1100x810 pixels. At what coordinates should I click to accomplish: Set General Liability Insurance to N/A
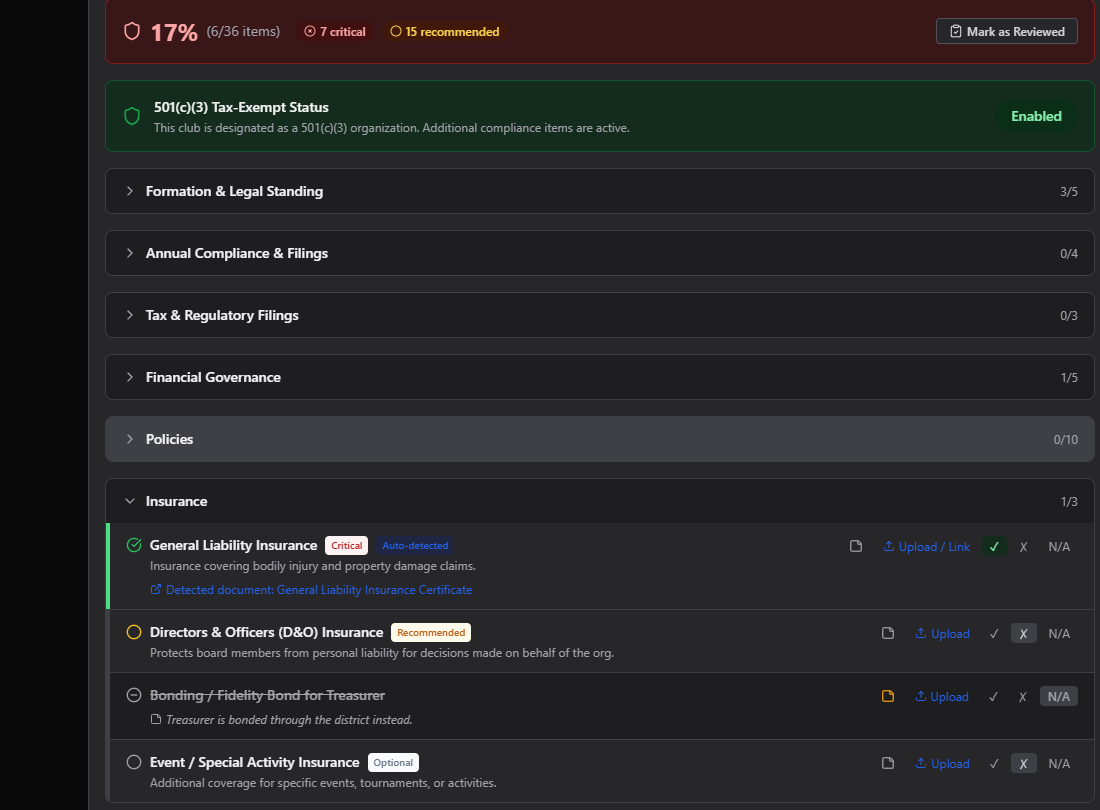tap(1059, 546)
